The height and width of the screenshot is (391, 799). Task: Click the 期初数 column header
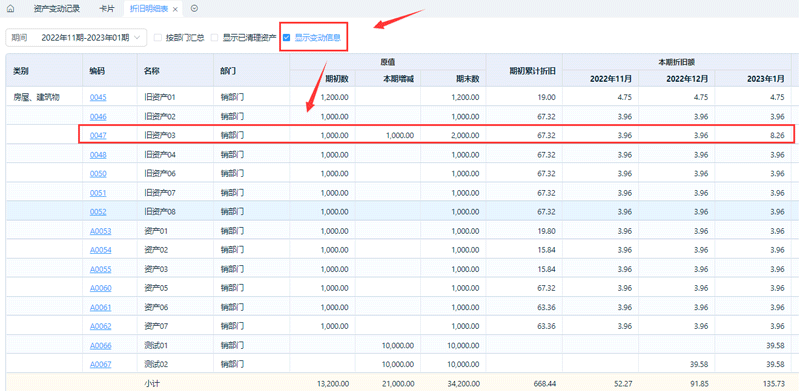[x=323, y=79]
